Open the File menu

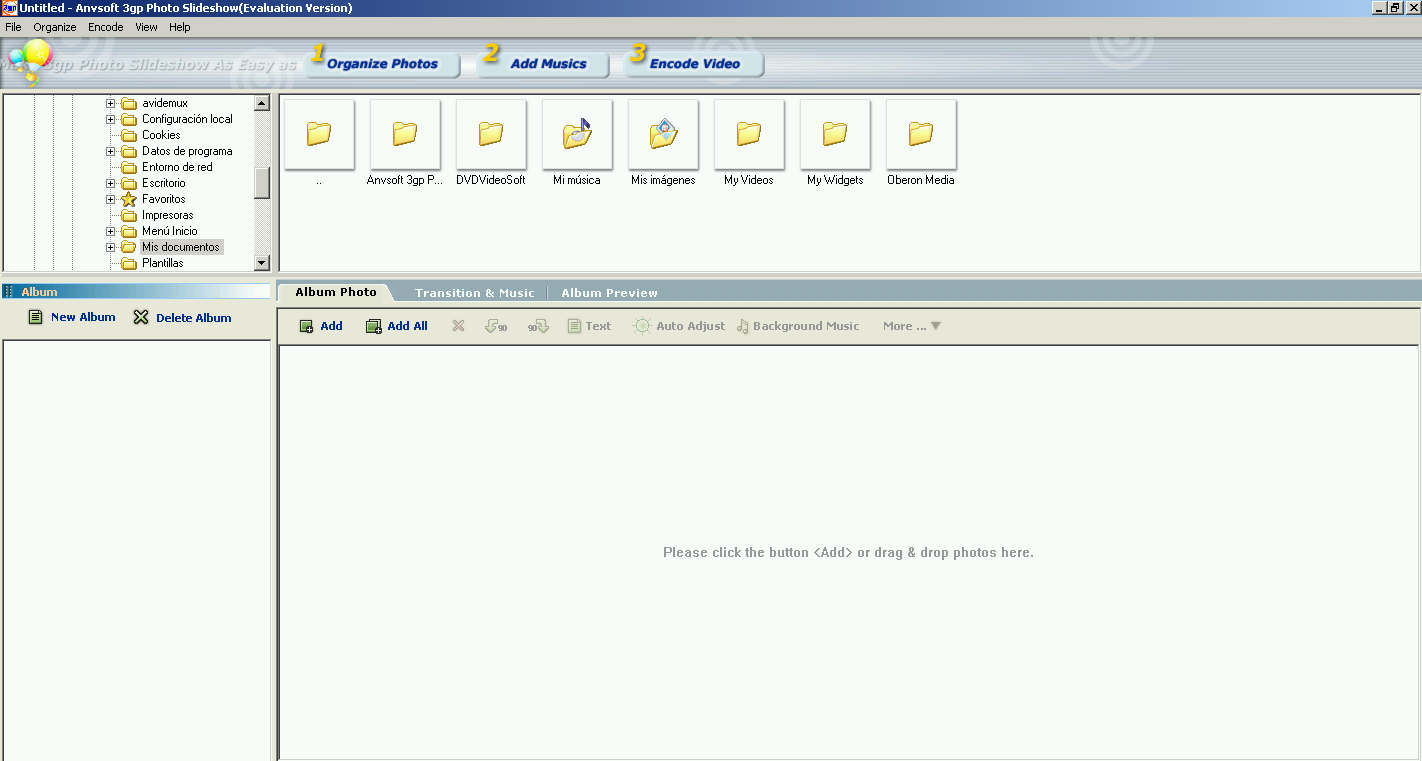[x=13, y=27]
